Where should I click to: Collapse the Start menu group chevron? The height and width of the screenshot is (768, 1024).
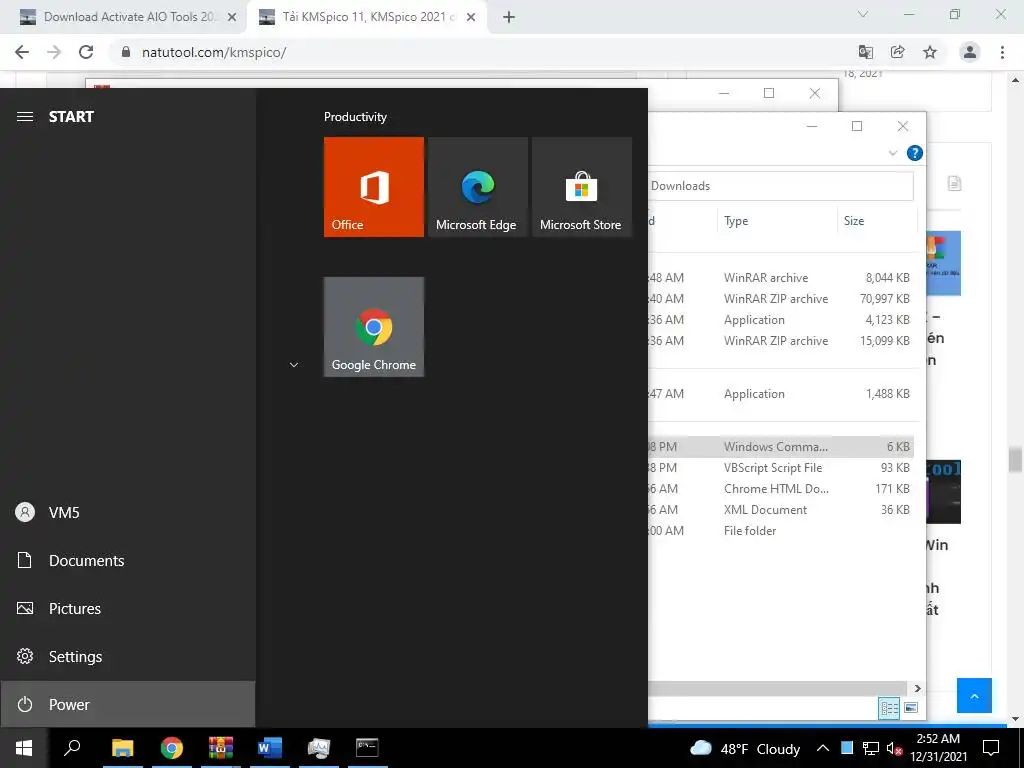click(x=294, y=365)
